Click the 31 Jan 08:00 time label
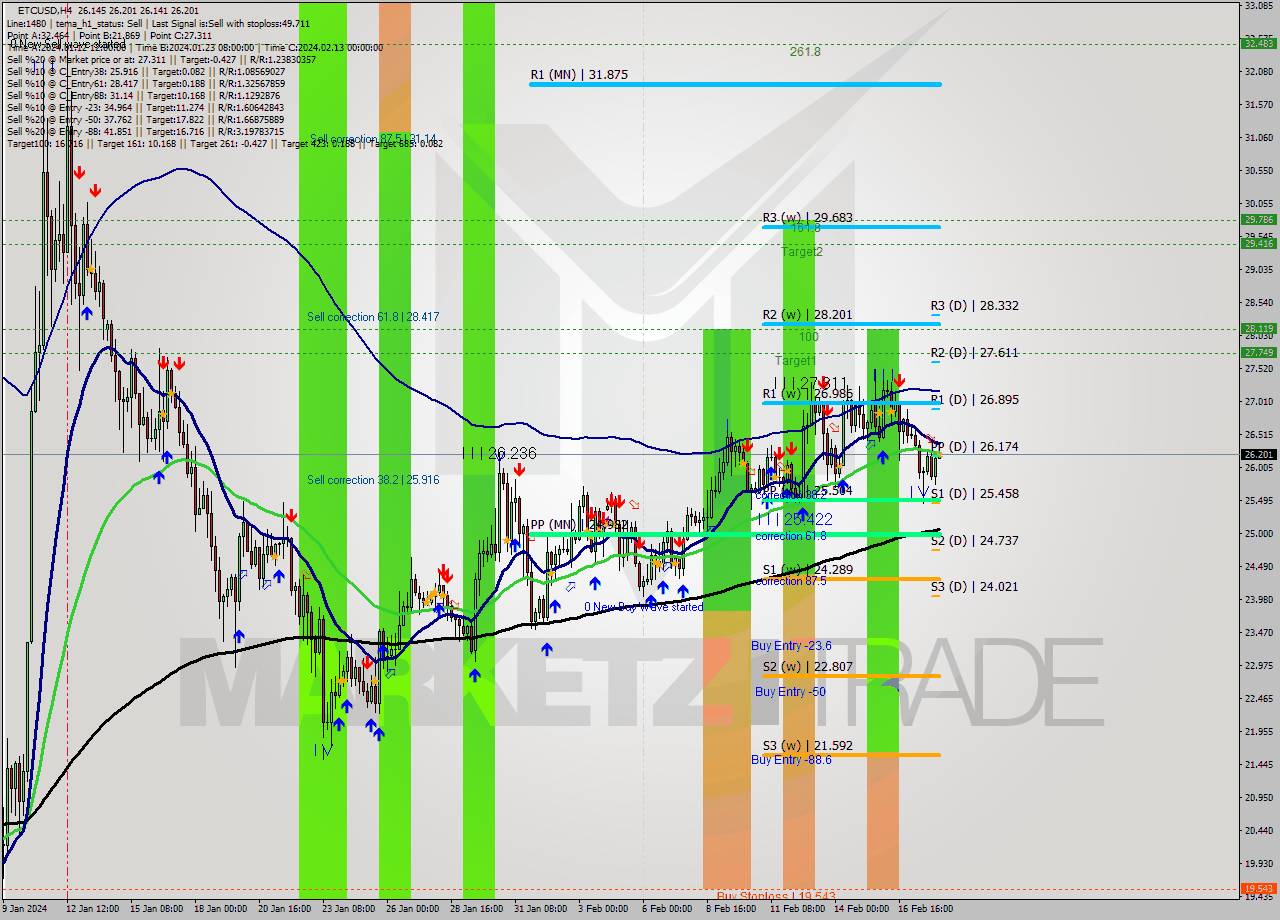This screenshot has height=920, width=1280. coord(541,909)
